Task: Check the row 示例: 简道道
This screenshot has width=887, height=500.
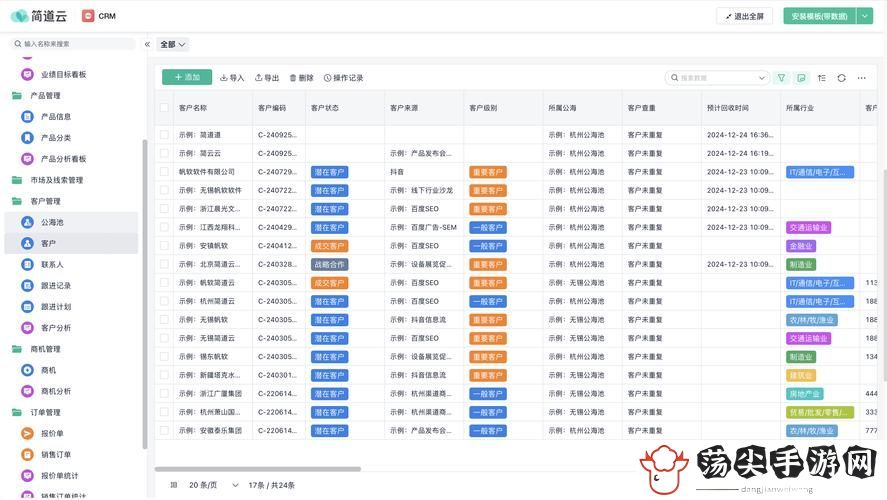Action: tap(164, 135)
